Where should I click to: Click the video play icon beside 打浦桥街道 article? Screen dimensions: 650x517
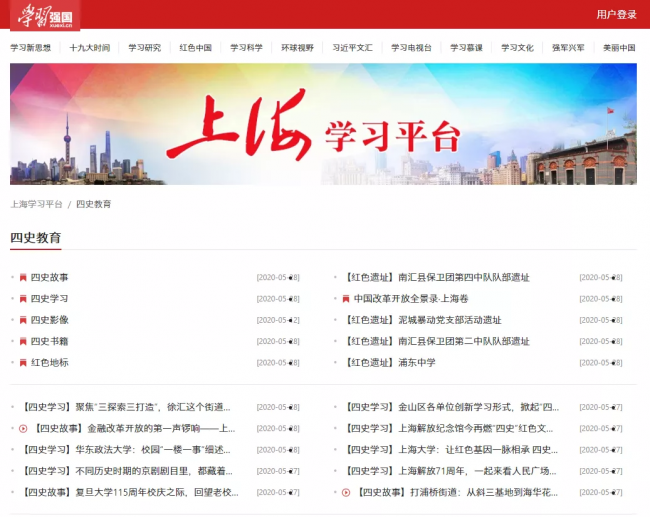[346, 492]
